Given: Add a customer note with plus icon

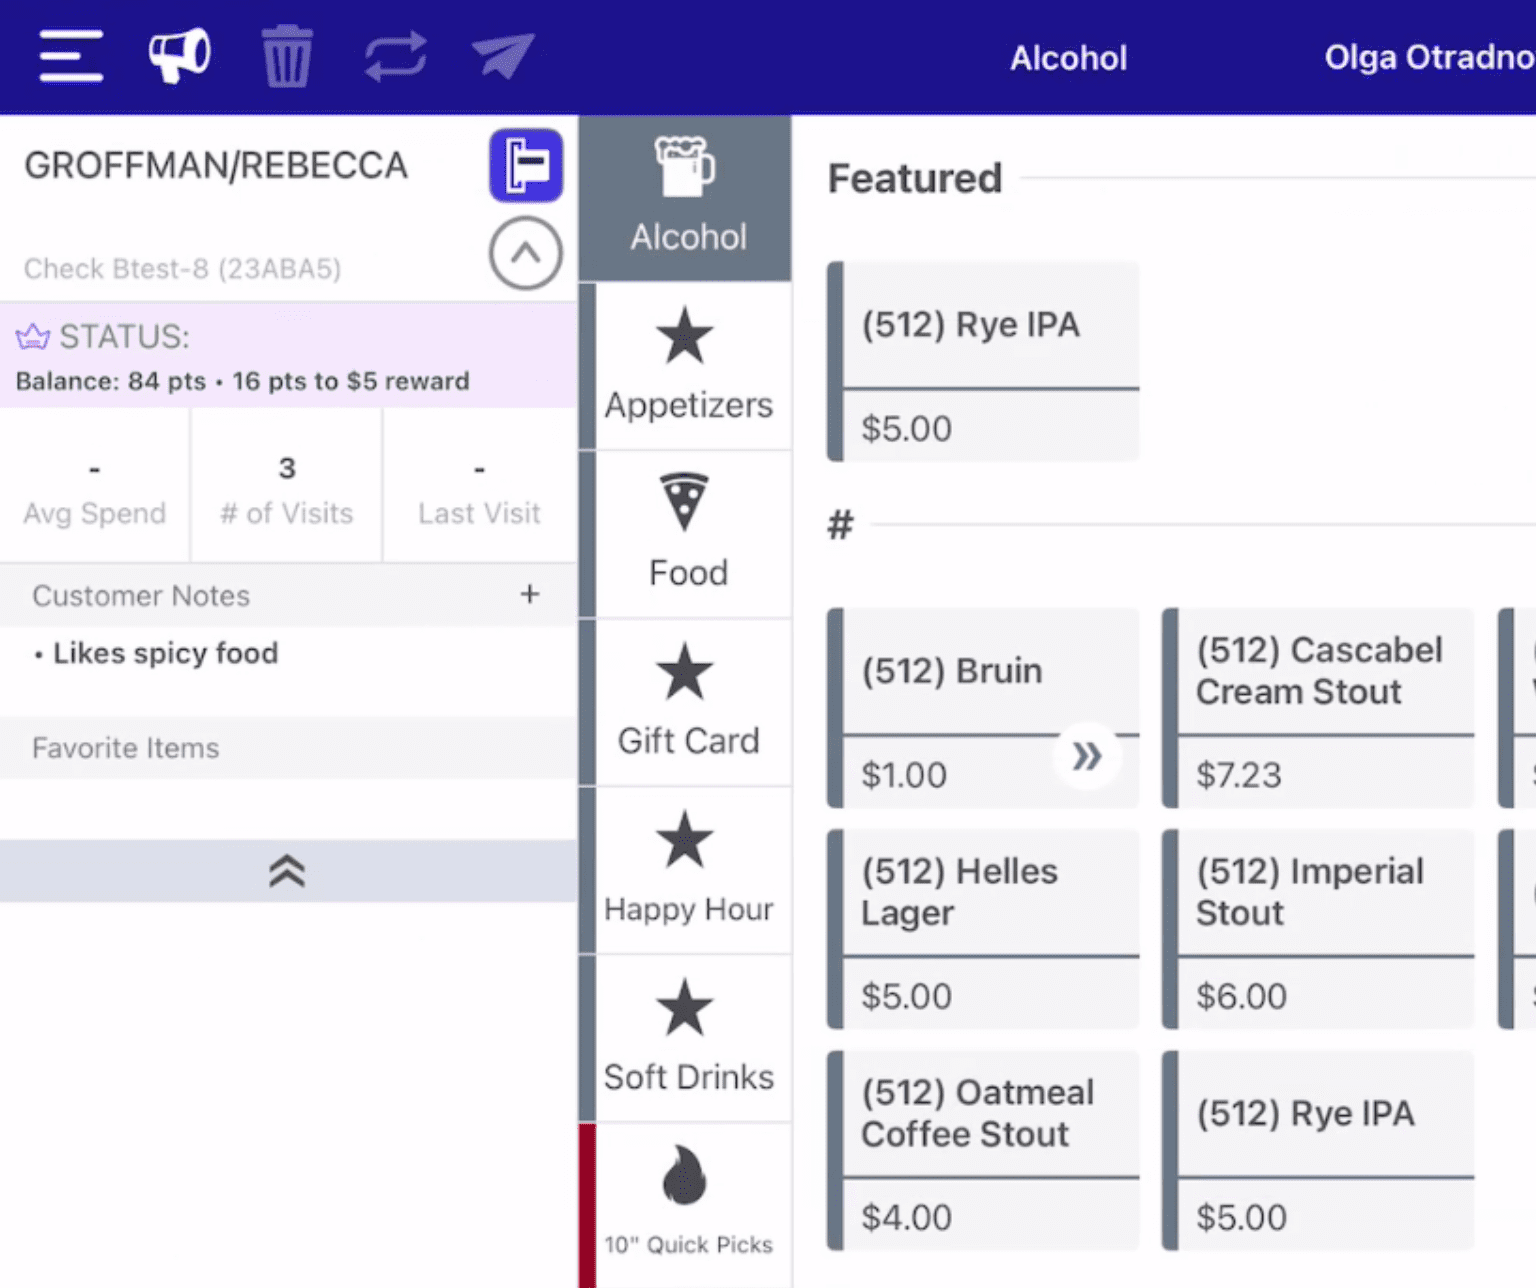Looking at the screenshot, I should pos(530,595).
